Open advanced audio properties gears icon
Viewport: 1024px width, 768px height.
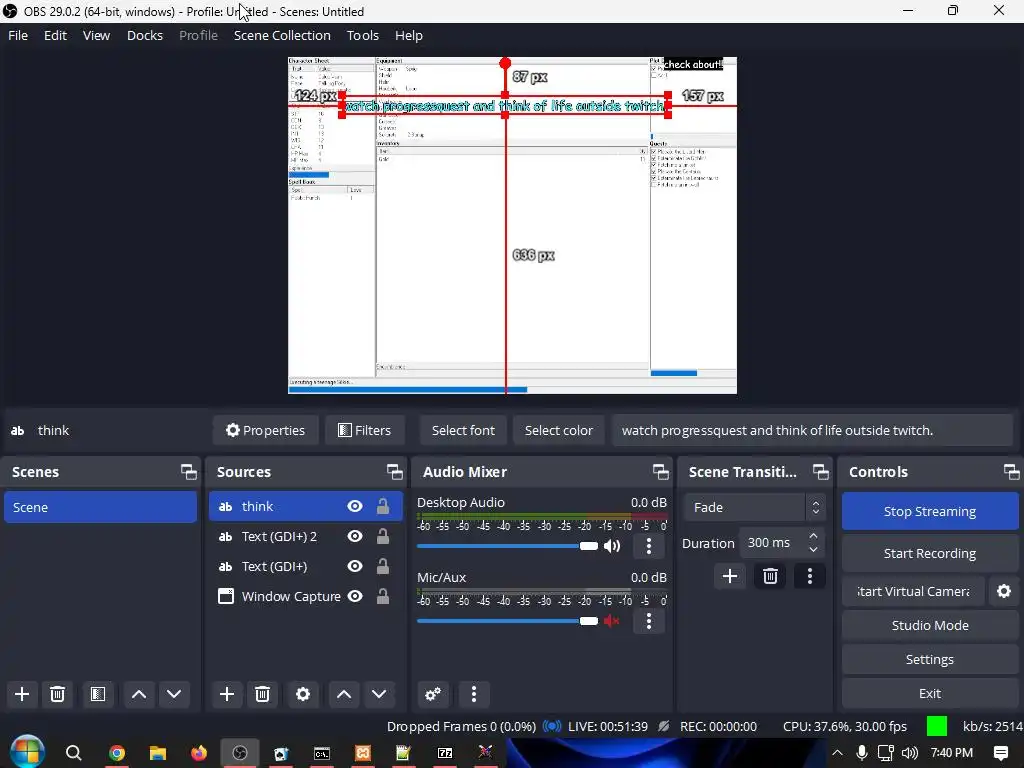(432, 694)
